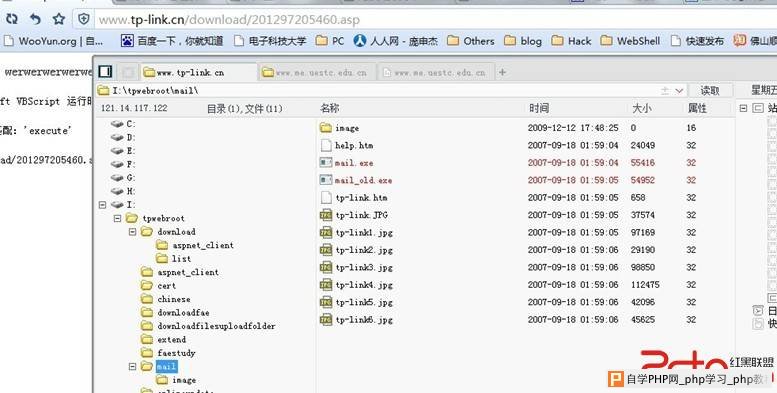
Task: Select tp-link.JPG file
Action: point(354,215)
